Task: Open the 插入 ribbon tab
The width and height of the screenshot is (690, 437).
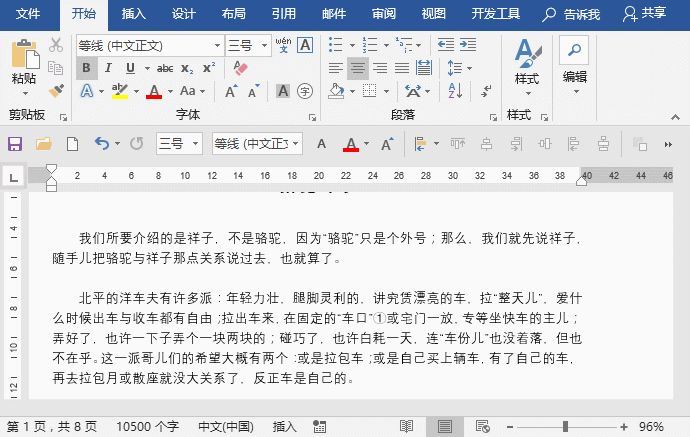Action: click(133, 14)
